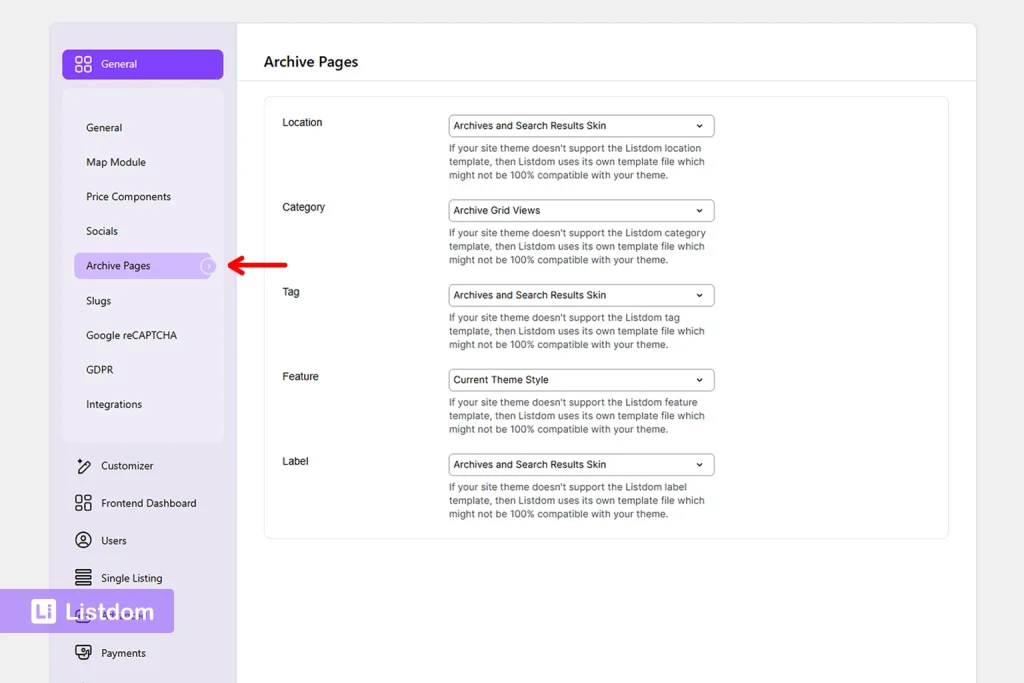Click the Frontend Dashboard grid icon
Screen dimensions: 1024x683
click(83, 503)
